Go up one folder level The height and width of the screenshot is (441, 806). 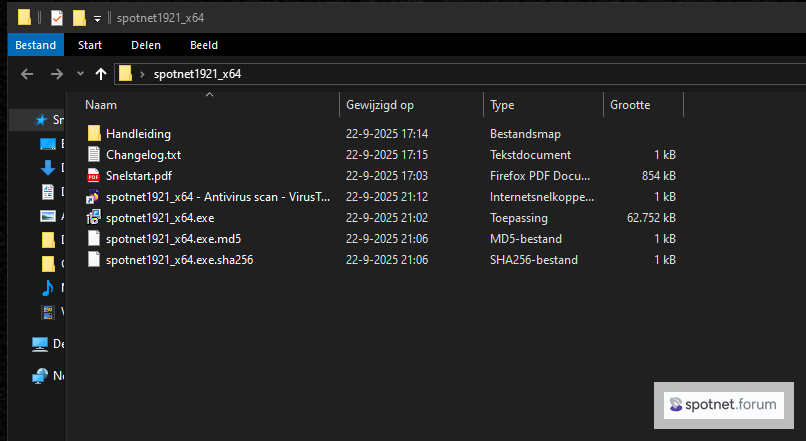click(x=101, y=74)
